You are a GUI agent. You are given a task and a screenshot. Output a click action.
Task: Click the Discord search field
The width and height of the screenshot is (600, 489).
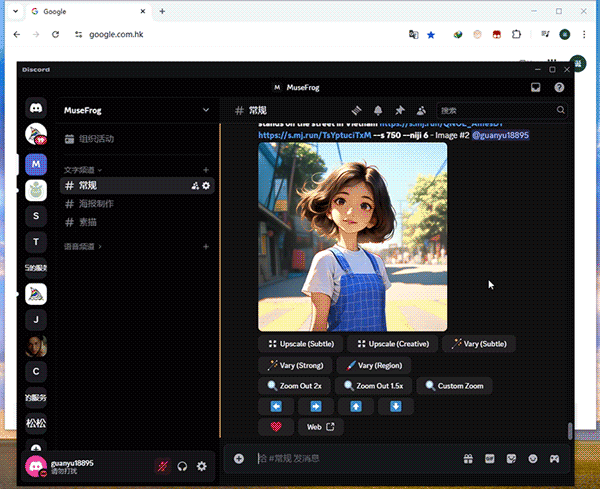coord(501,111)
